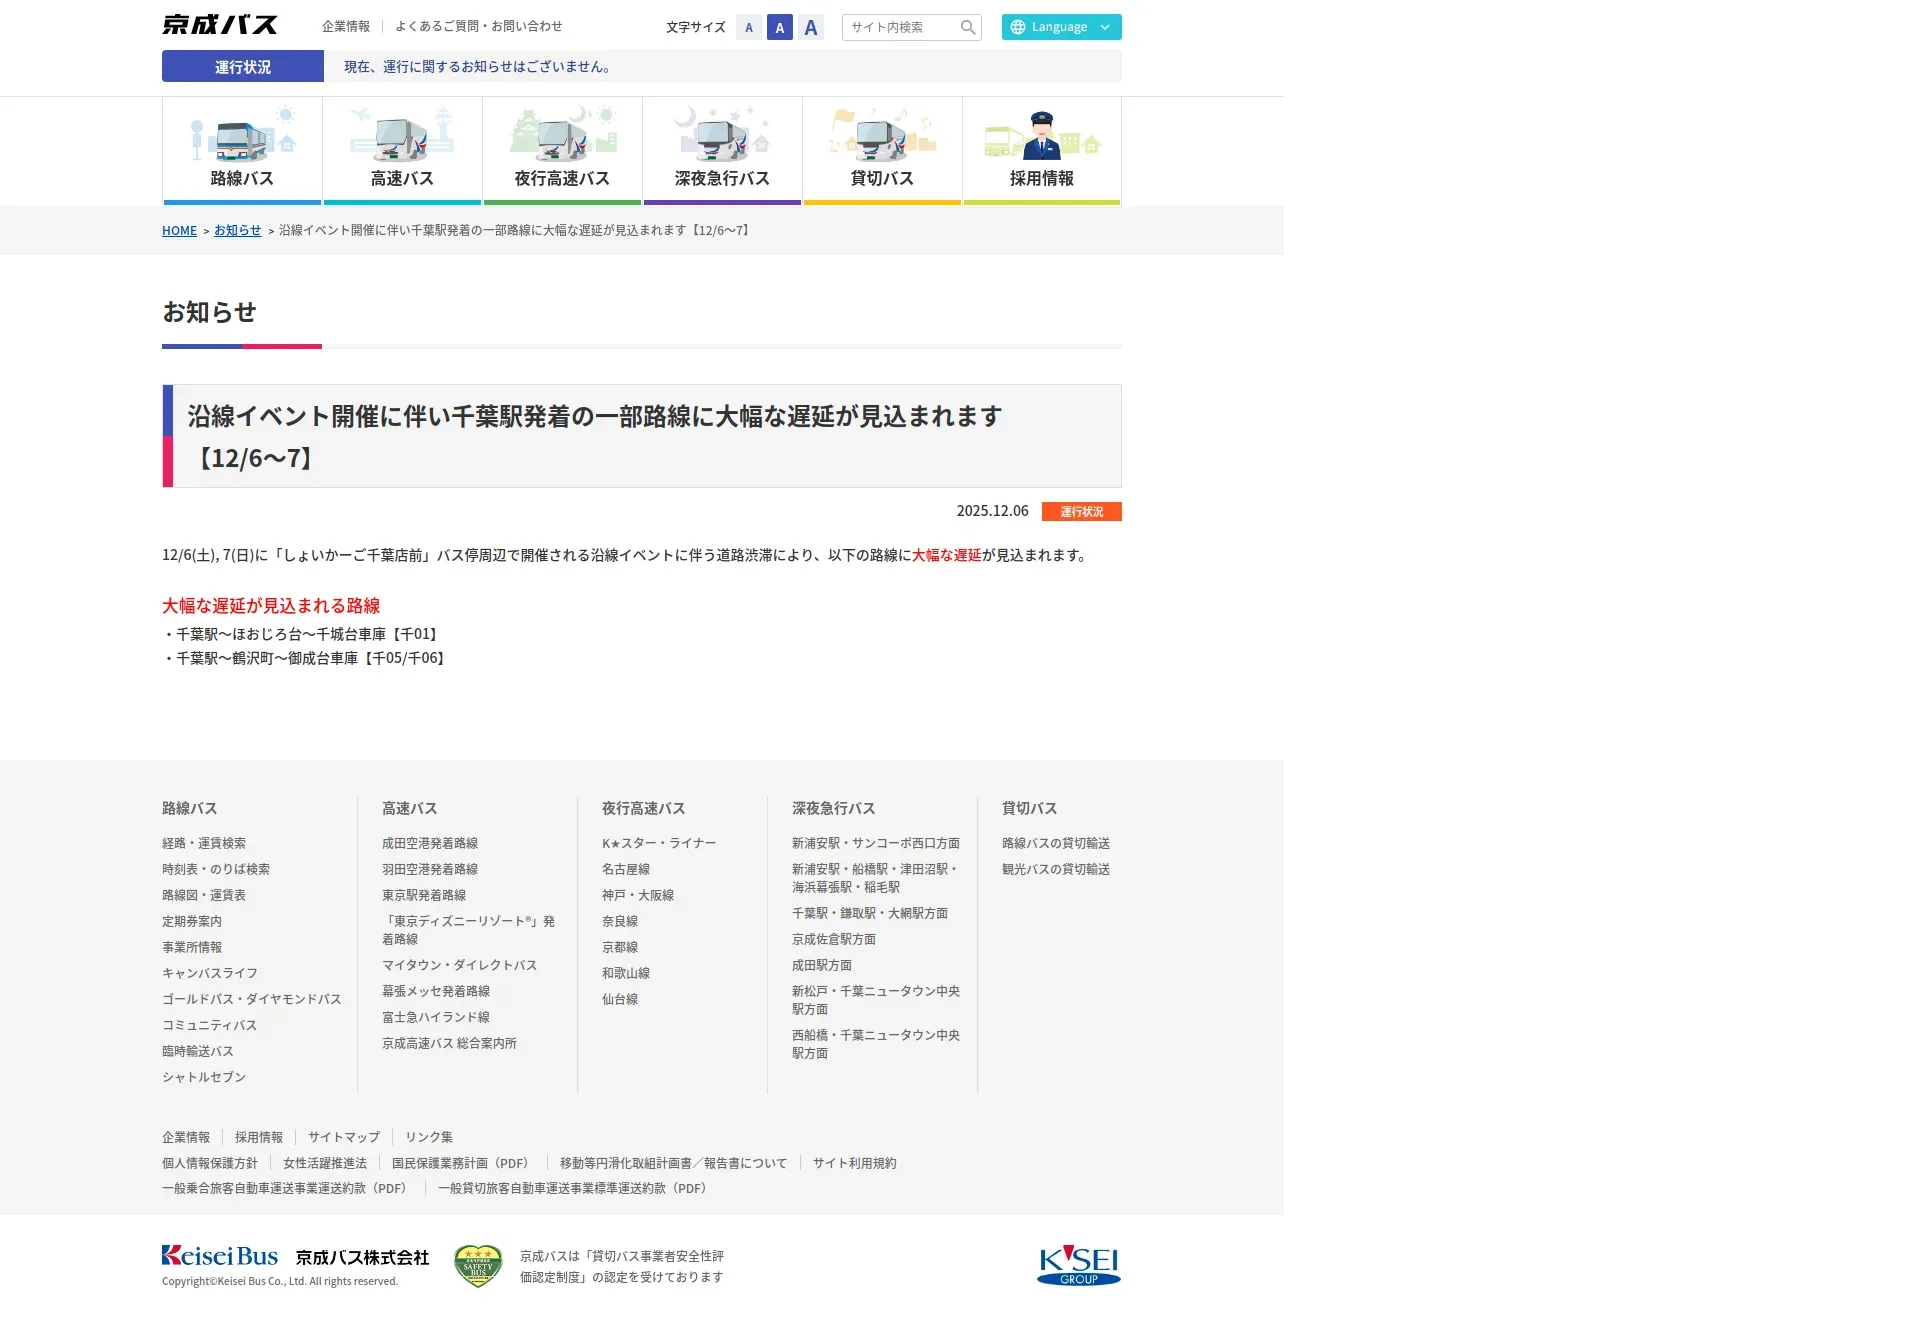Select the large font size A

(811, 27)
